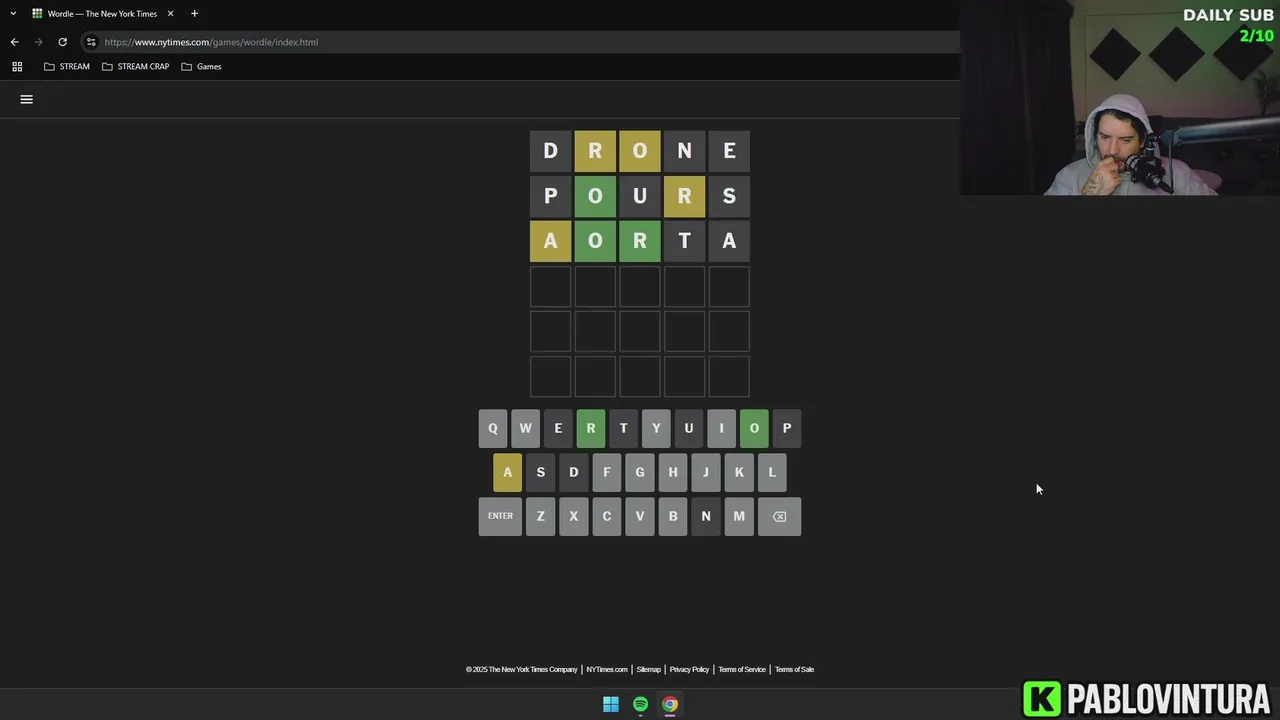
Task: Open the Privacy Policy footer link
Action: [x=689, y=669]
